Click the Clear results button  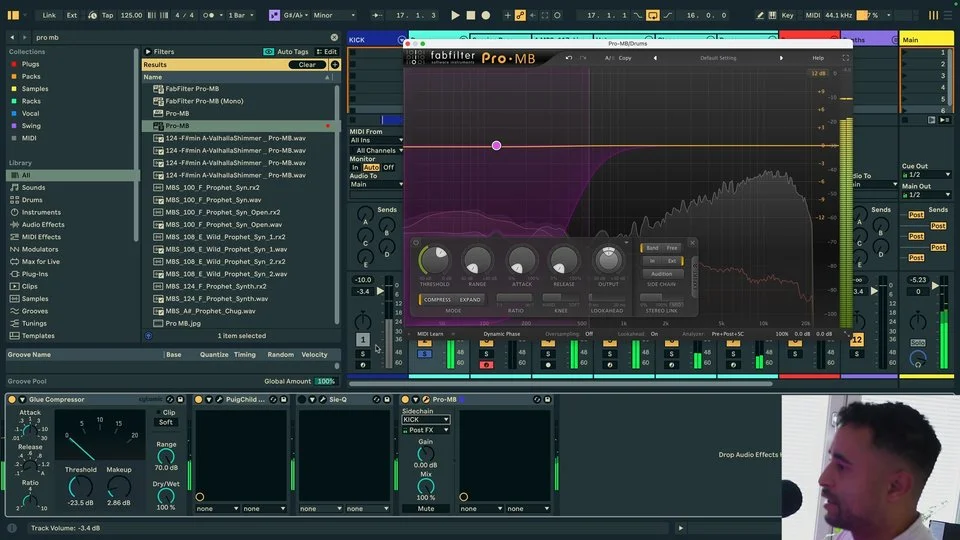(307, 64)
